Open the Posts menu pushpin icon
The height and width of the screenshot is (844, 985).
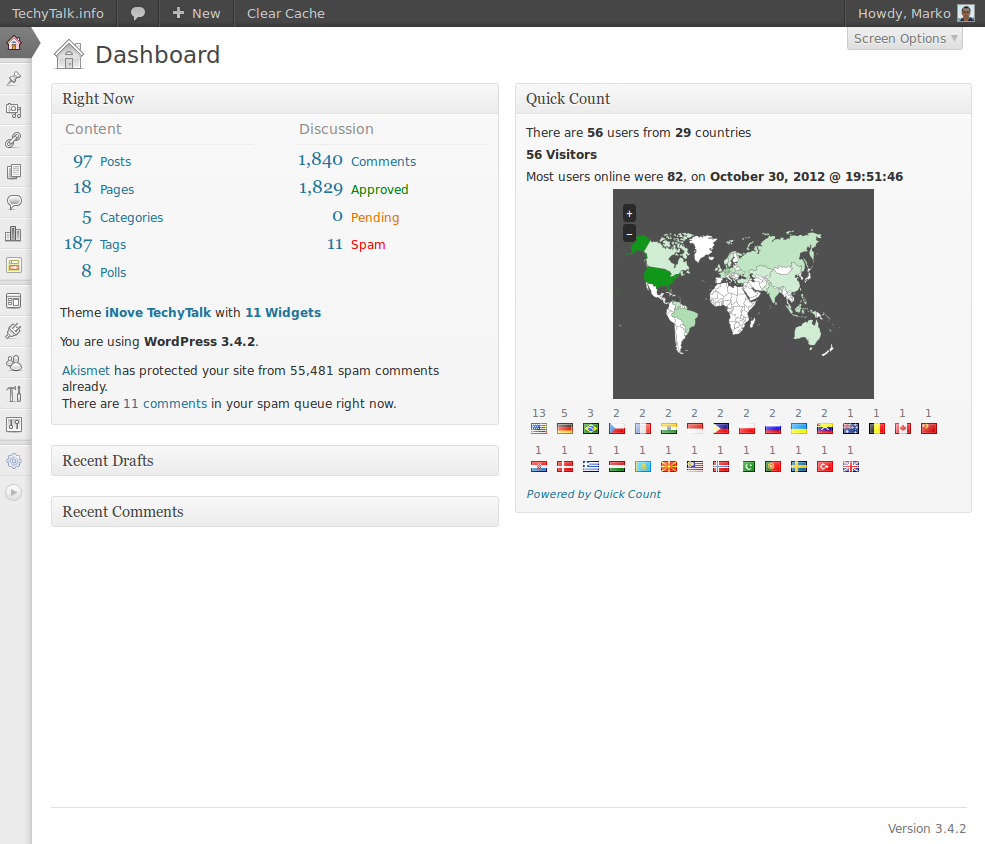[x=14, y=78]
